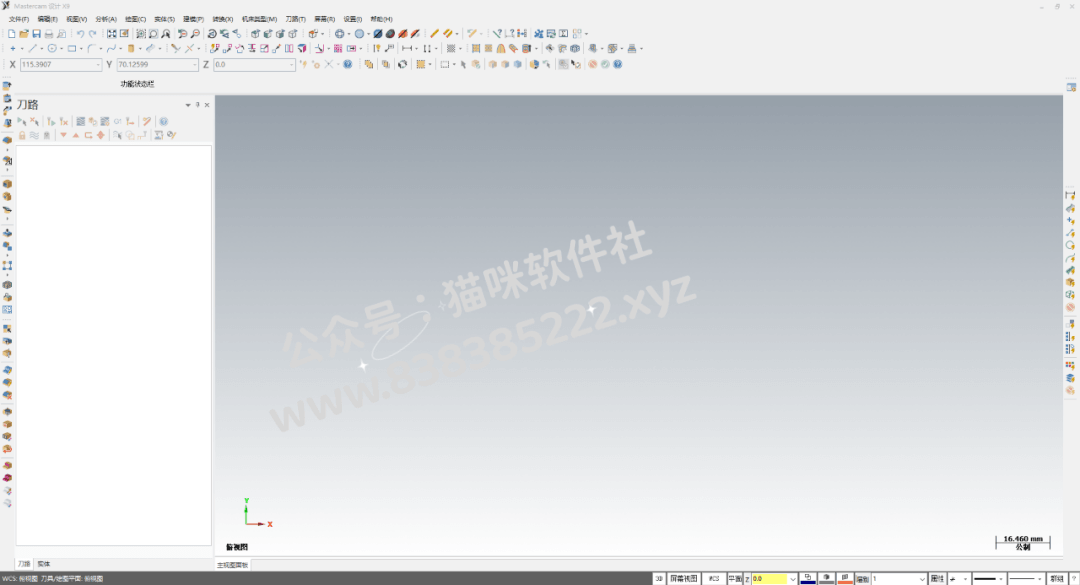Screen dimensions: 1080x585
Task: Click the WCS button in status bar
Action: pyautogui.click(x=714, y=579)
